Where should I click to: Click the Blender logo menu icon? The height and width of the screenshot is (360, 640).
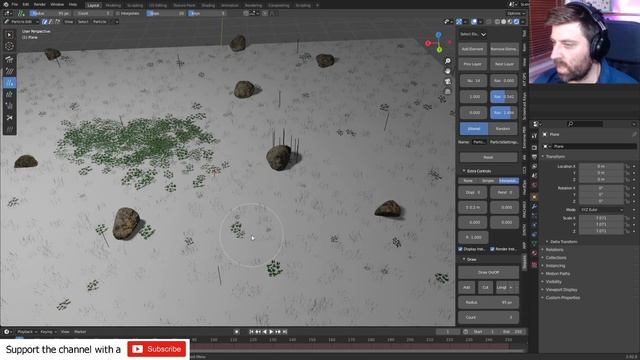(x=5, y=4)
